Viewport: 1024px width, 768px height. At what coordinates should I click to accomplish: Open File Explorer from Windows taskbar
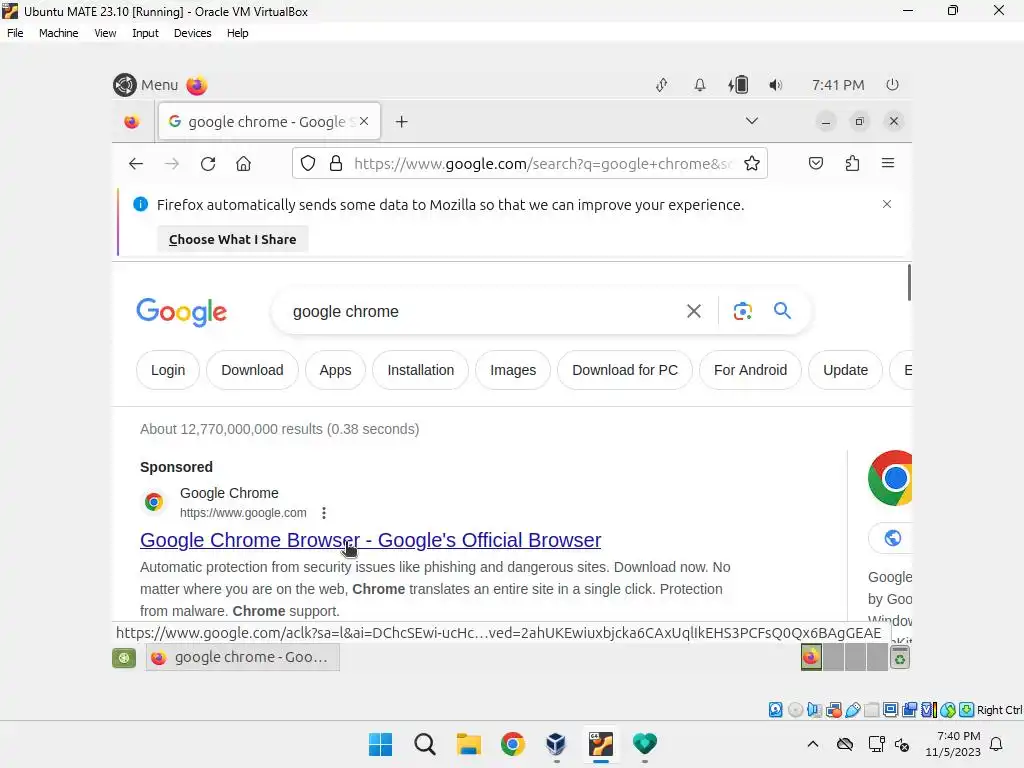[x=469, y=744]
